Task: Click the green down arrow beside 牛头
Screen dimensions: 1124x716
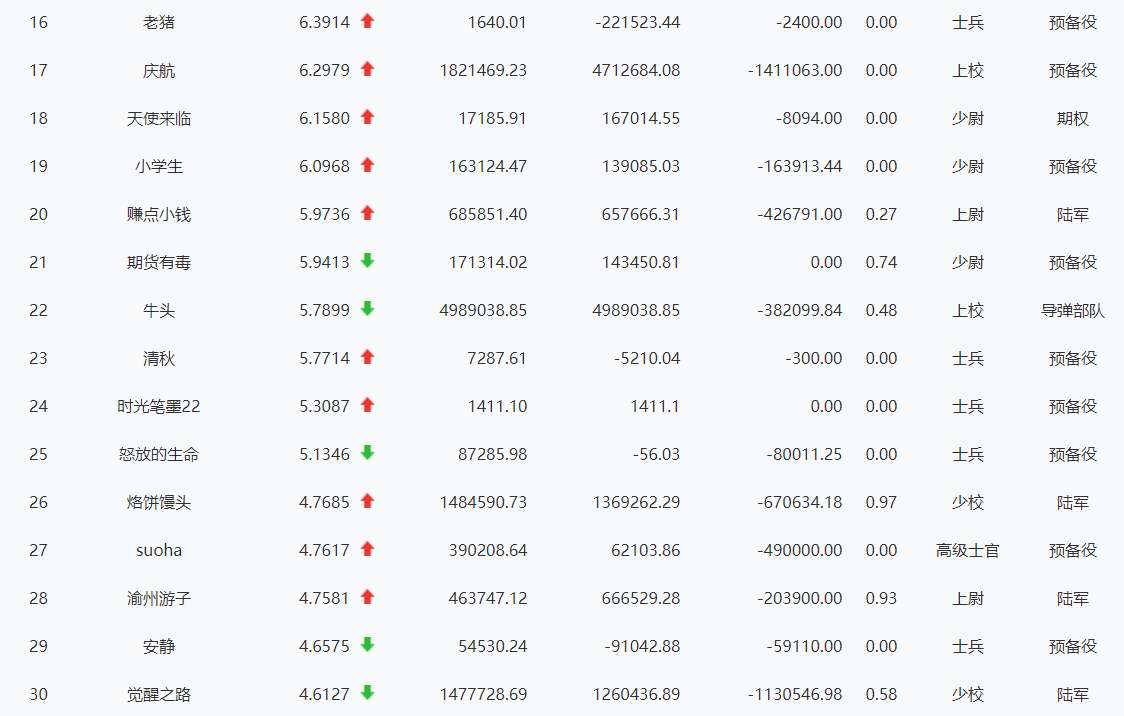Action: 367,309
